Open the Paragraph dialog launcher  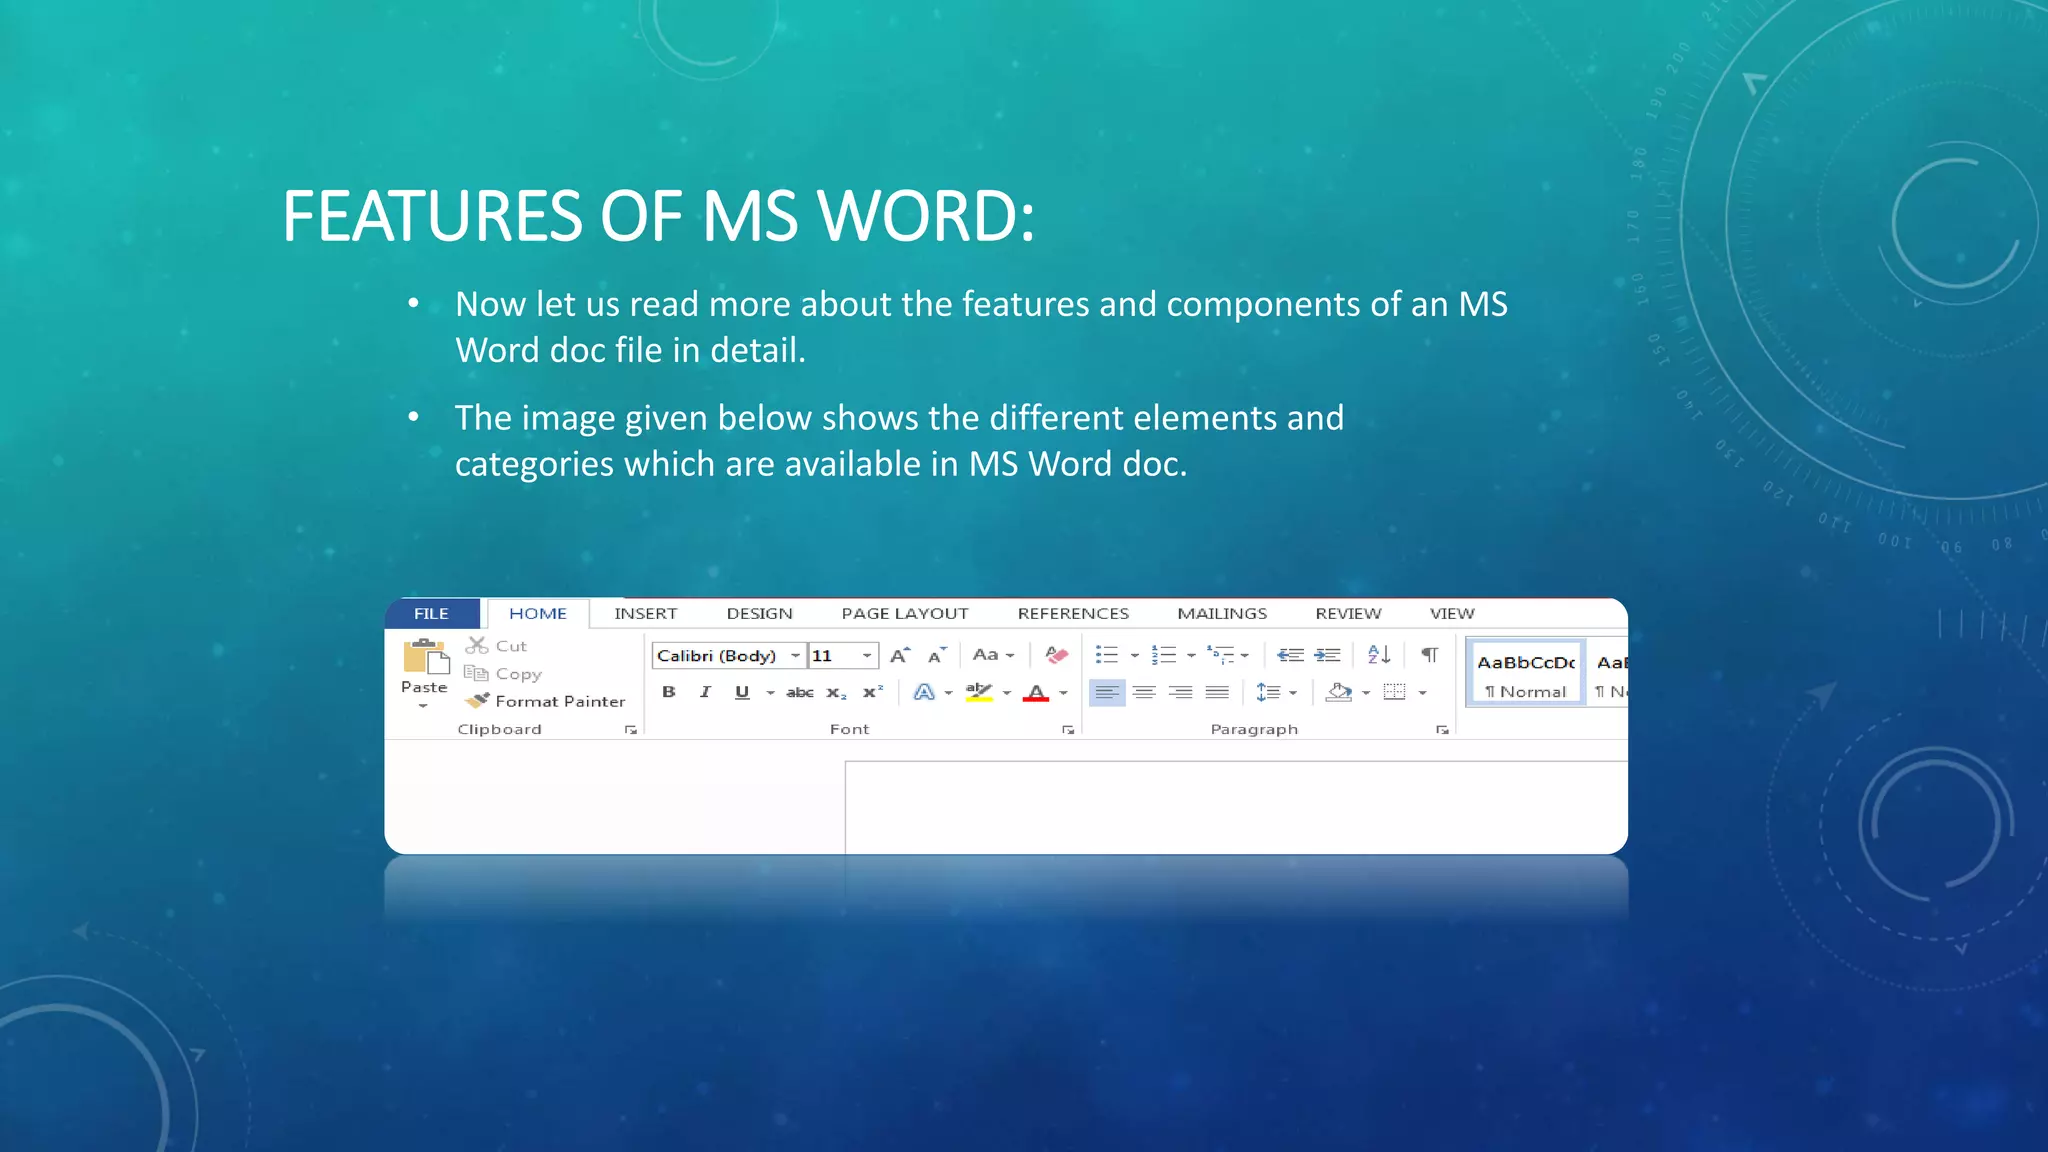(1442, 730)
